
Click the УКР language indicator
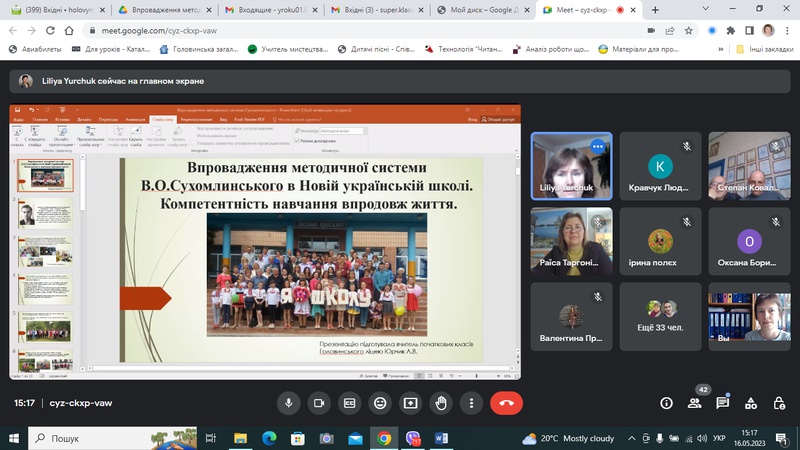pyautogui.click(x=719, y=438)
